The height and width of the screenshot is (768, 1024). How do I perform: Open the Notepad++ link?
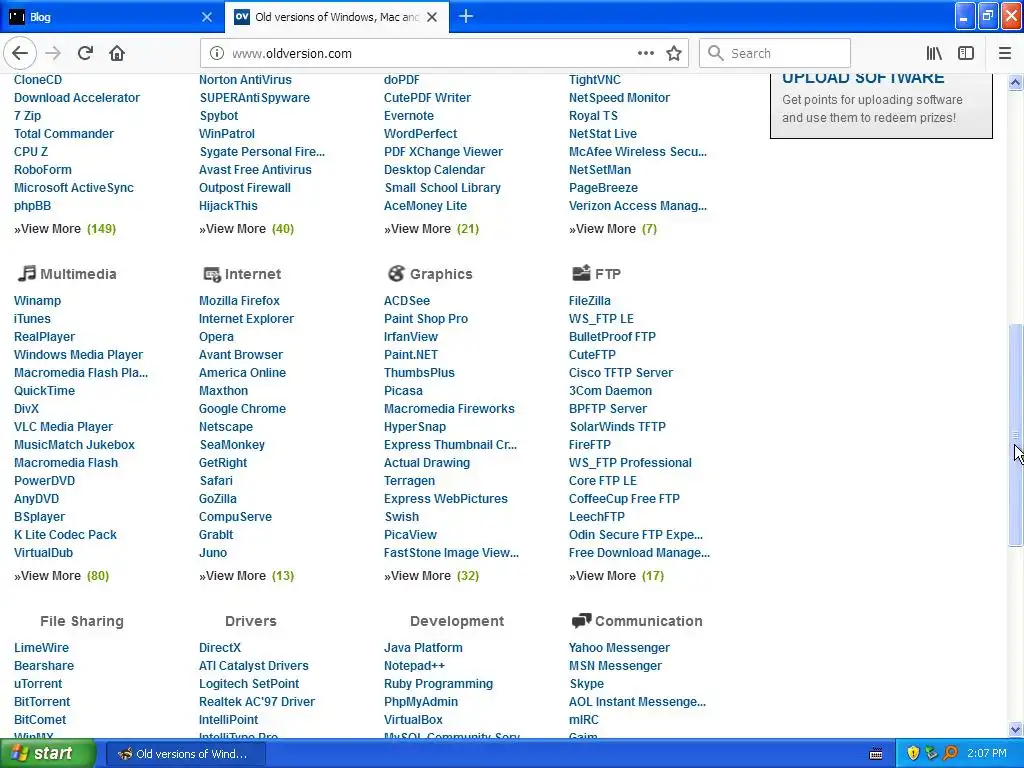[x=414, y=665]
